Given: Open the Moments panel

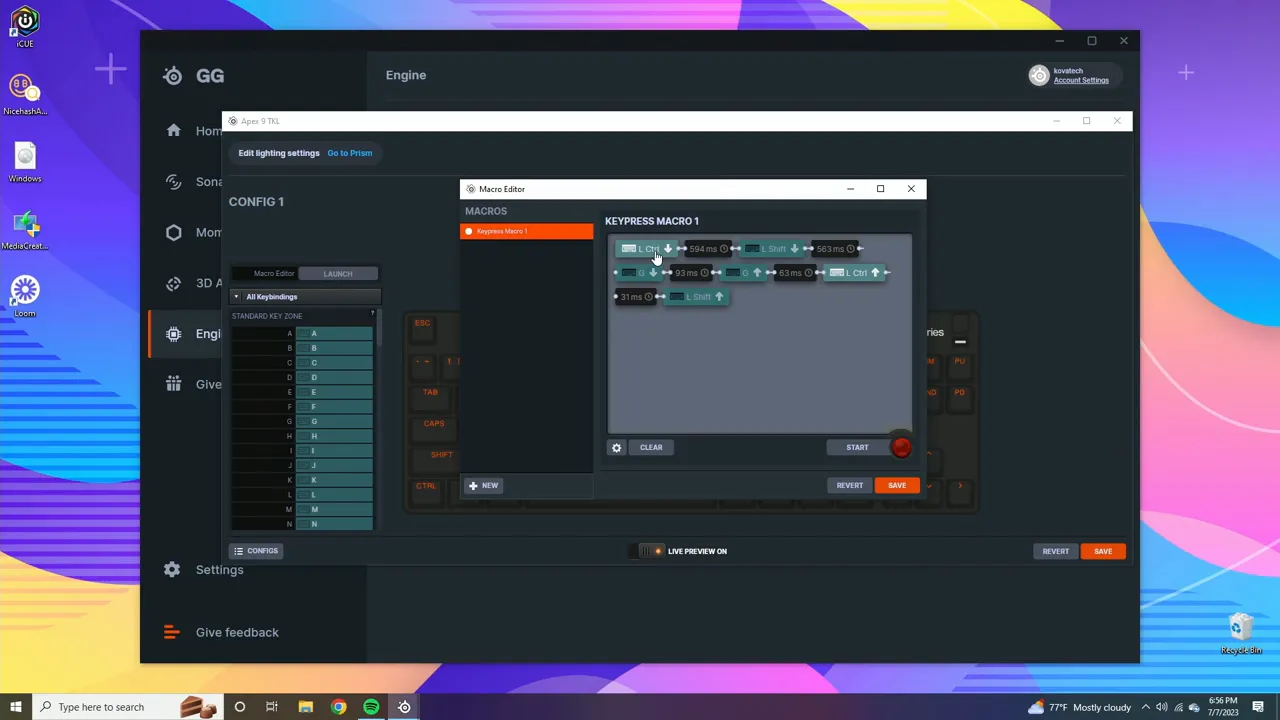Looking at the screenshot, I should (173, 232).
